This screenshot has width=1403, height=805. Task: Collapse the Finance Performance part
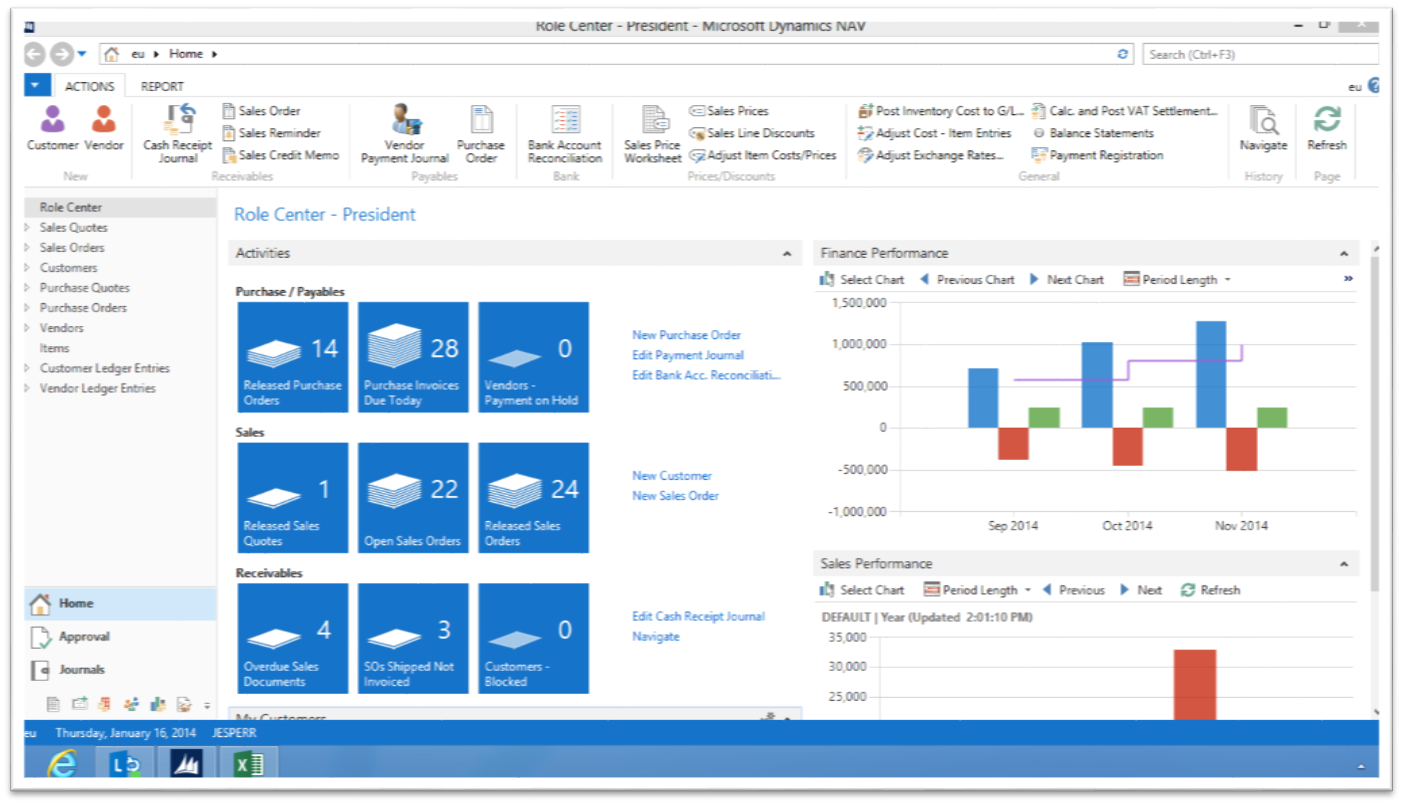tap(1344, 254)
